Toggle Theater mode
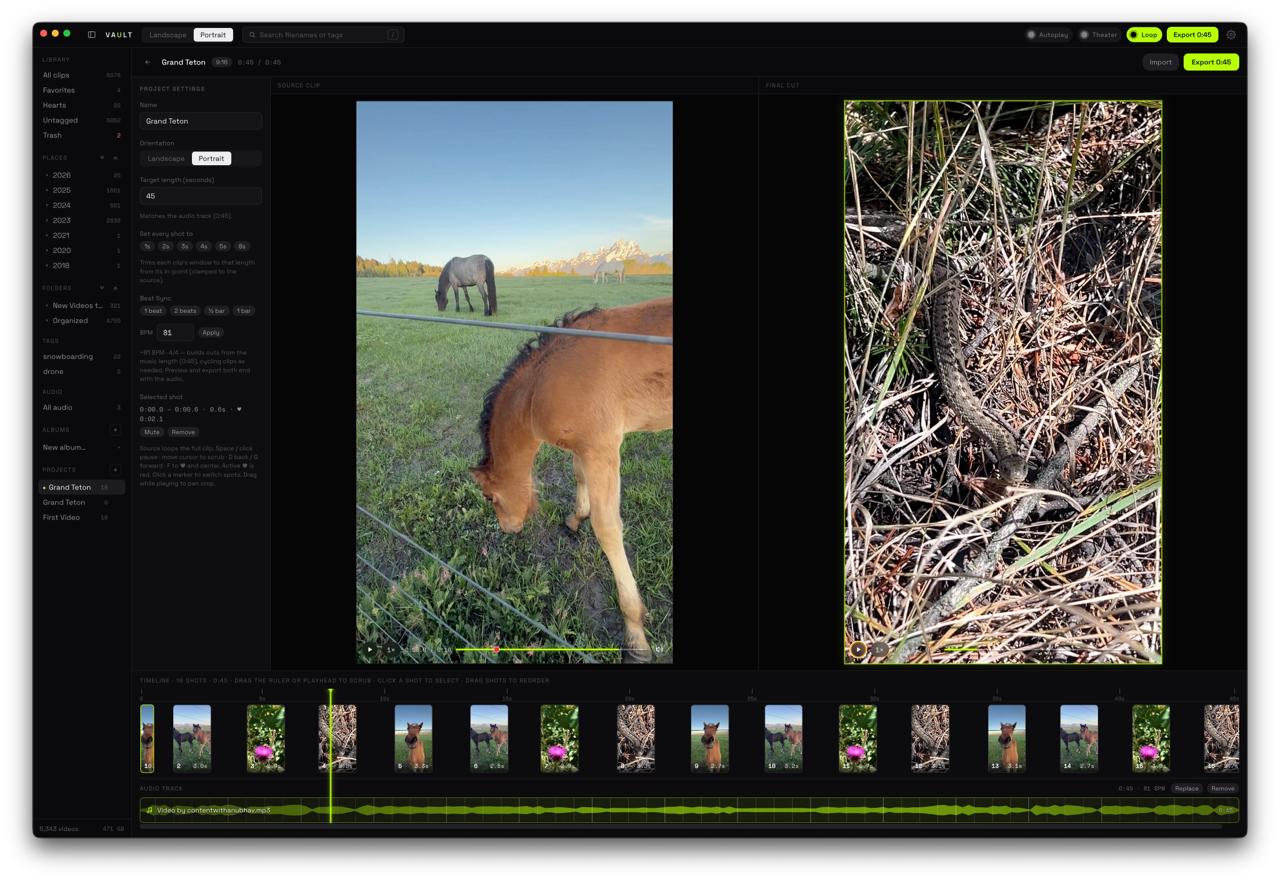Image resolution: width=1280 pixels, height=881 pixels. 1098,35
